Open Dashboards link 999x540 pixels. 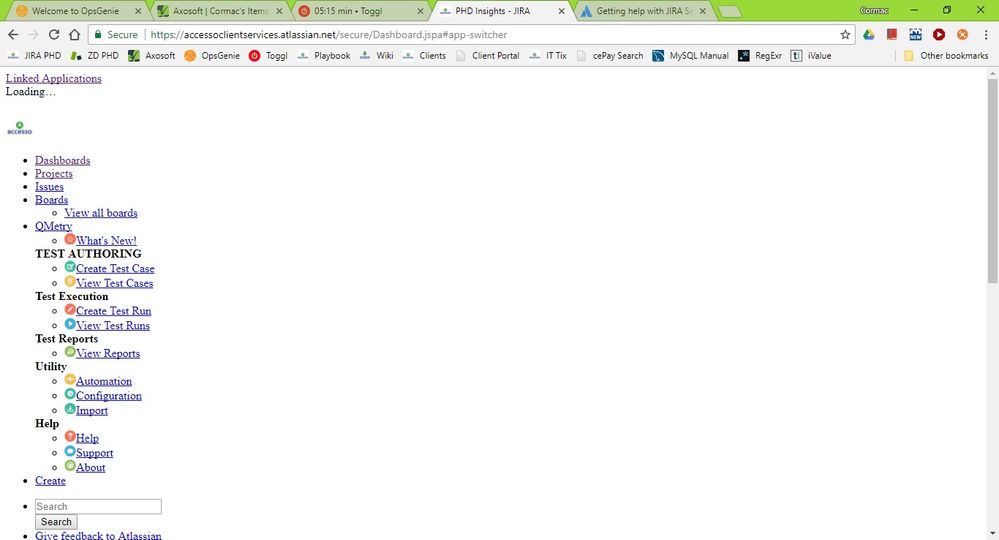pos(62,160)
